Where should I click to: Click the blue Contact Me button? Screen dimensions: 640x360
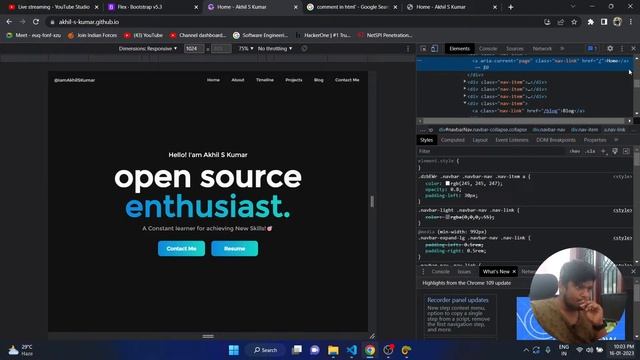coord(181,249)
